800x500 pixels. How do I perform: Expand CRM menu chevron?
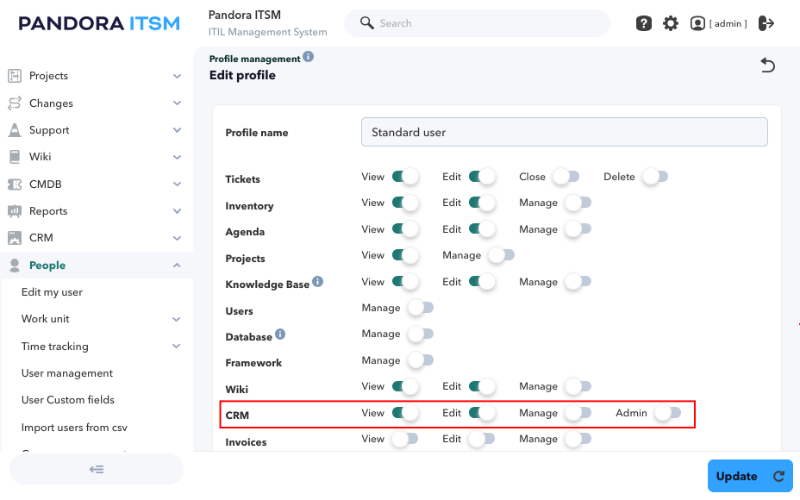(x=177, y=238)
